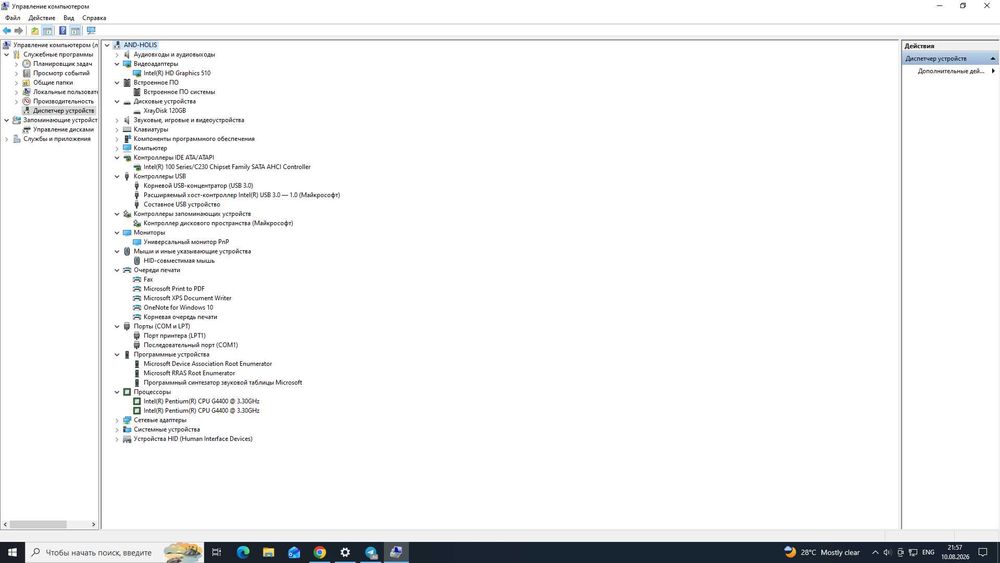1000x563 pixels.
Task: Collapse the Контроллеры USB category
Action: click(117, 176)
